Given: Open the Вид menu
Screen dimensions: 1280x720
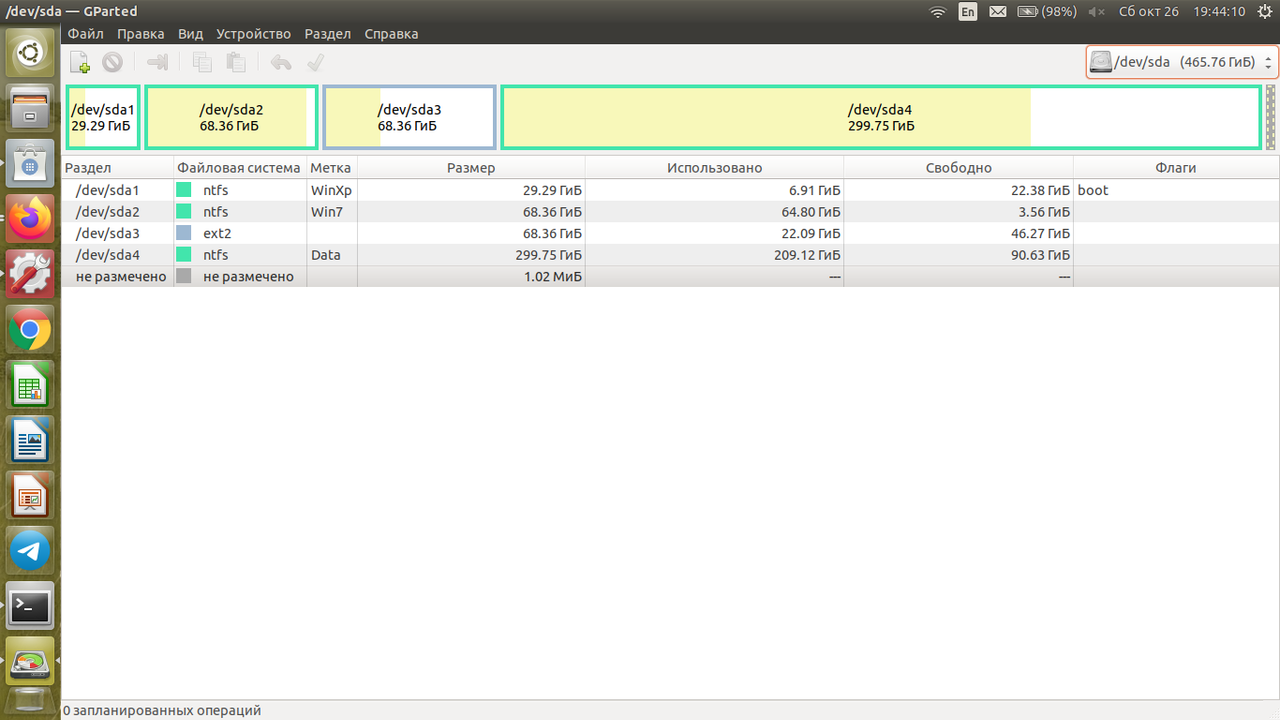Looking at the screenshot, I should pyautogui.click(x=190, y=34).
